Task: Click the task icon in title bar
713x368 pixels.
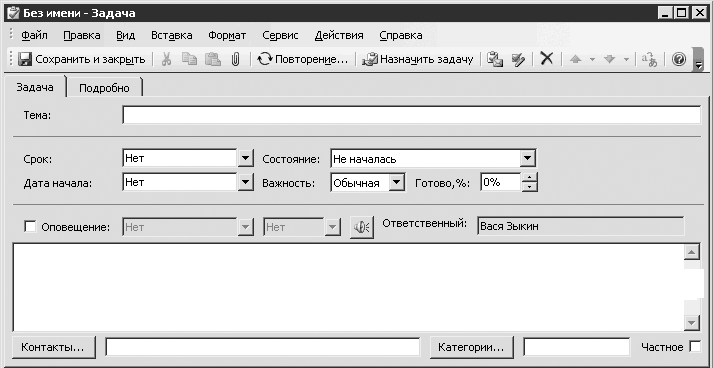Action: pyautogui.click(x=13, y=13)
